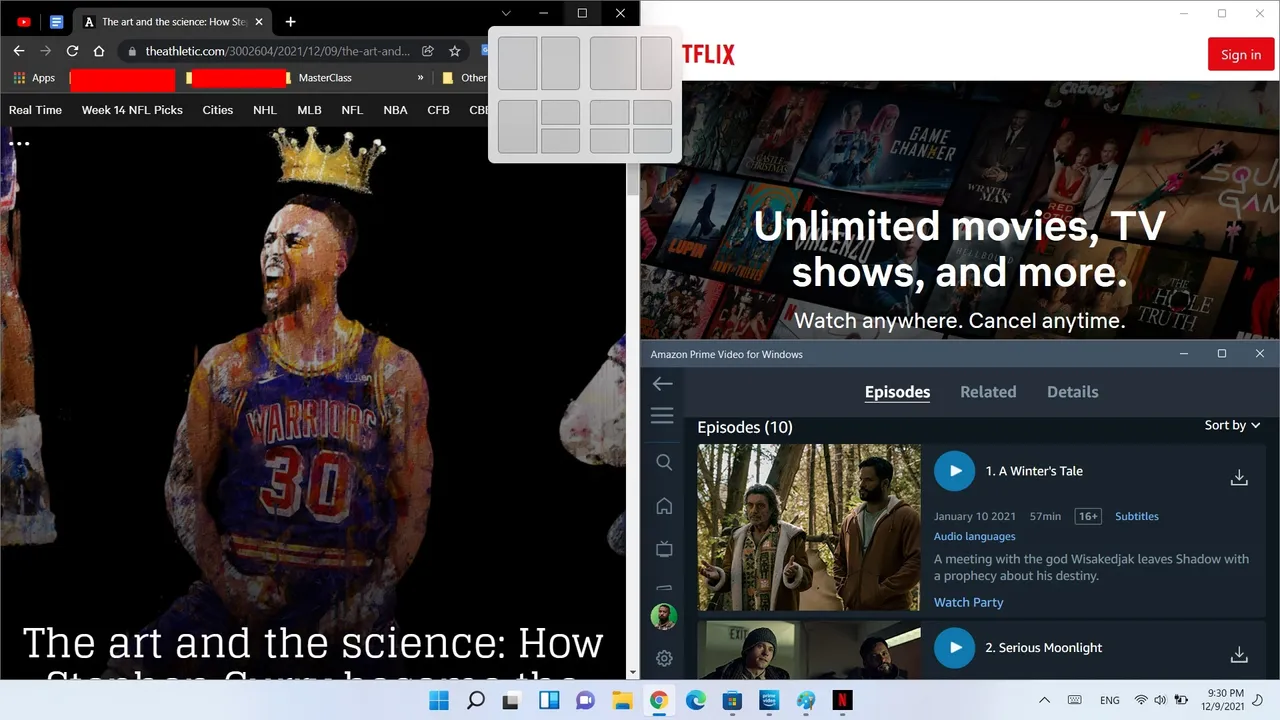The width and height of the screenshot is (1280, 720).
Task: Open the Windows Start menu
Action: point(439,700)
